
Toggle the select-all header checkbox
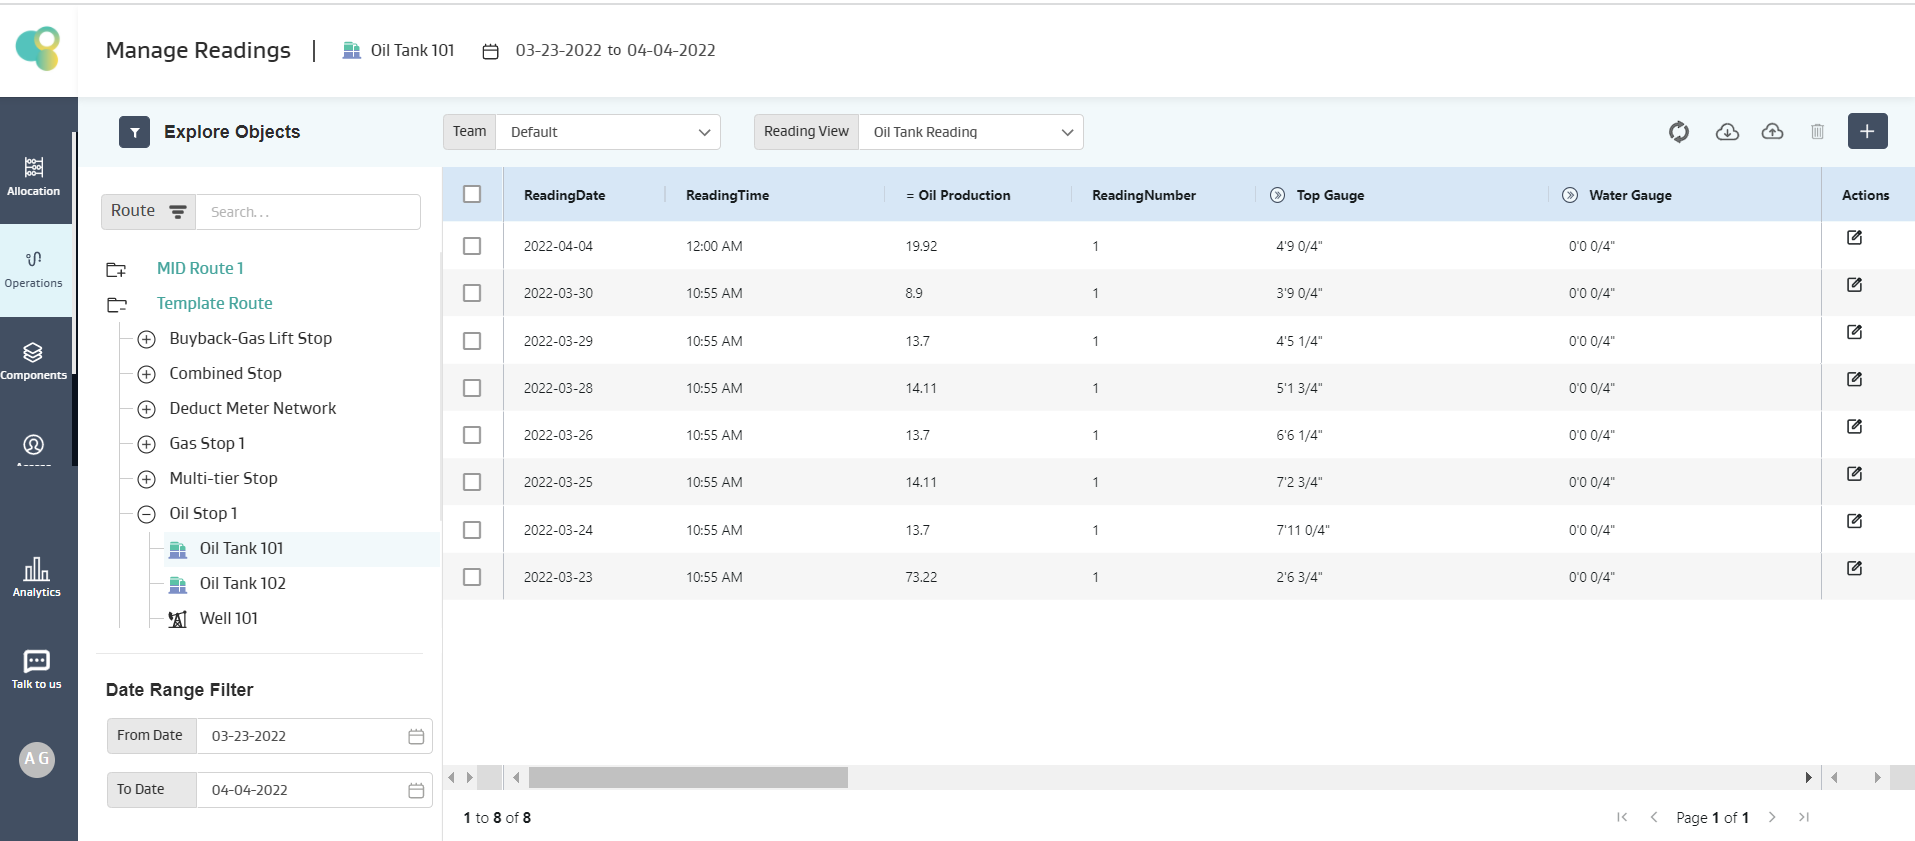[472, 195]
